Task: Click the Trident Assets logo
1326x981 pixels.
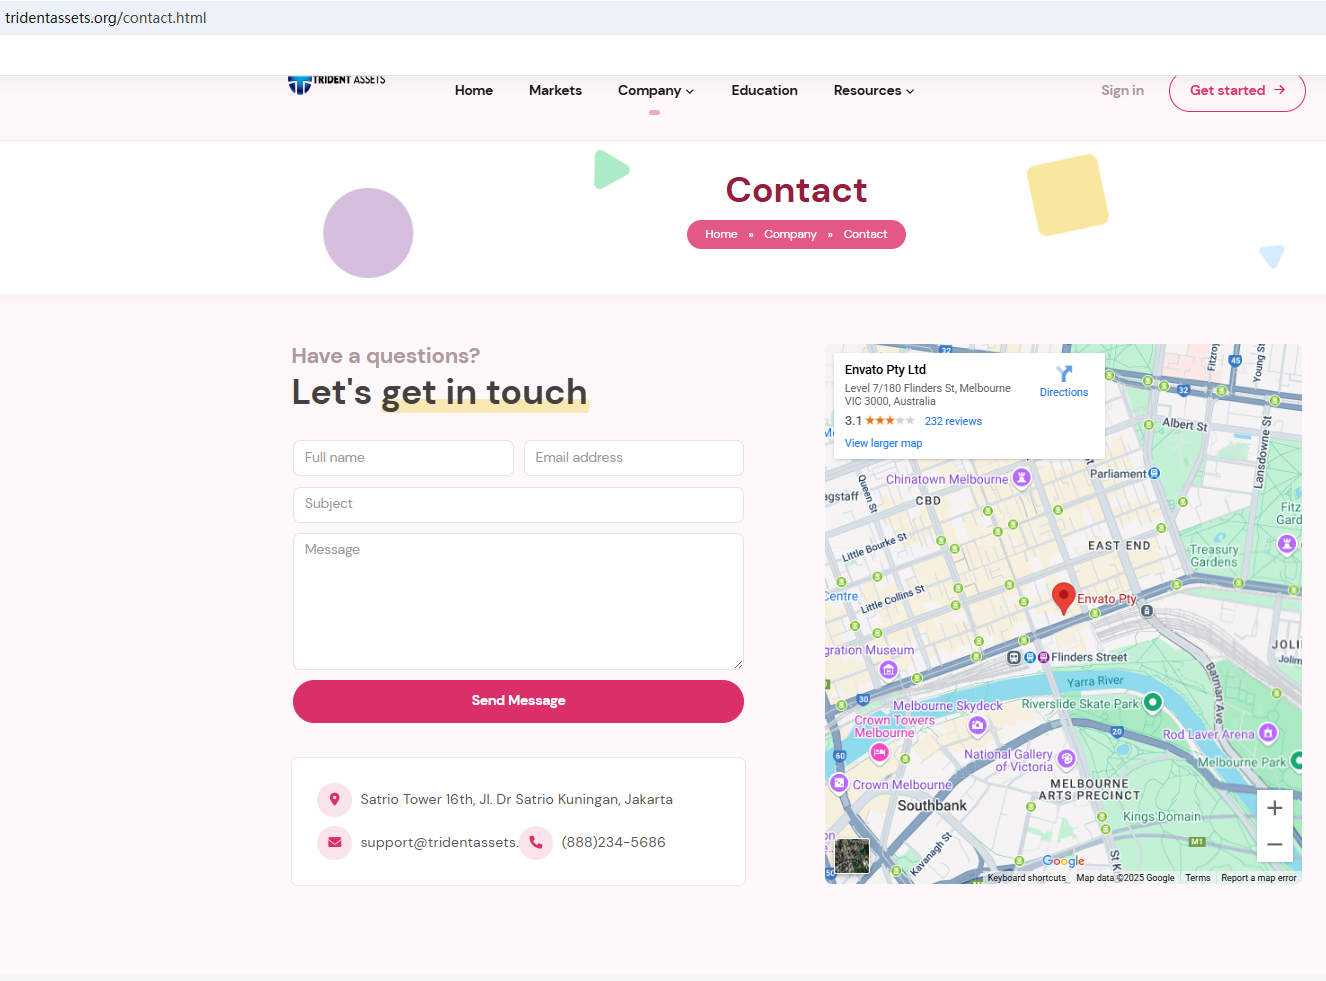Action: [x=336, y=84]
